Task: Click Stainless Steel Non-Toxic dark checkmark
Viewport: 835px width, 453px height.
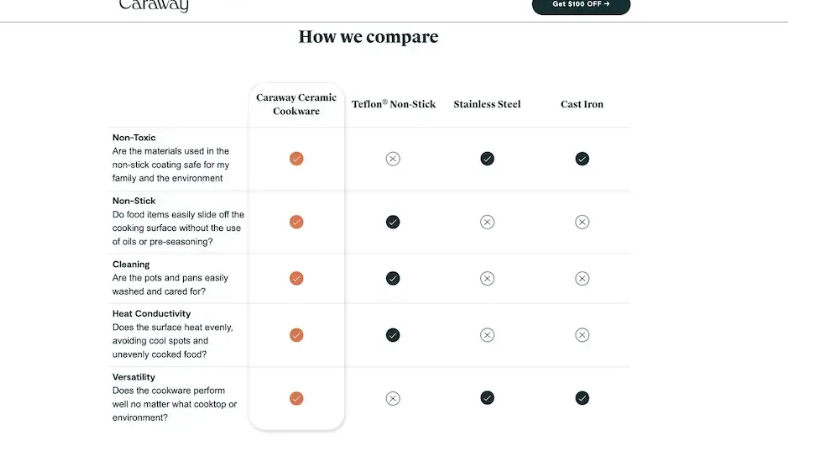Action: point(487,159)
